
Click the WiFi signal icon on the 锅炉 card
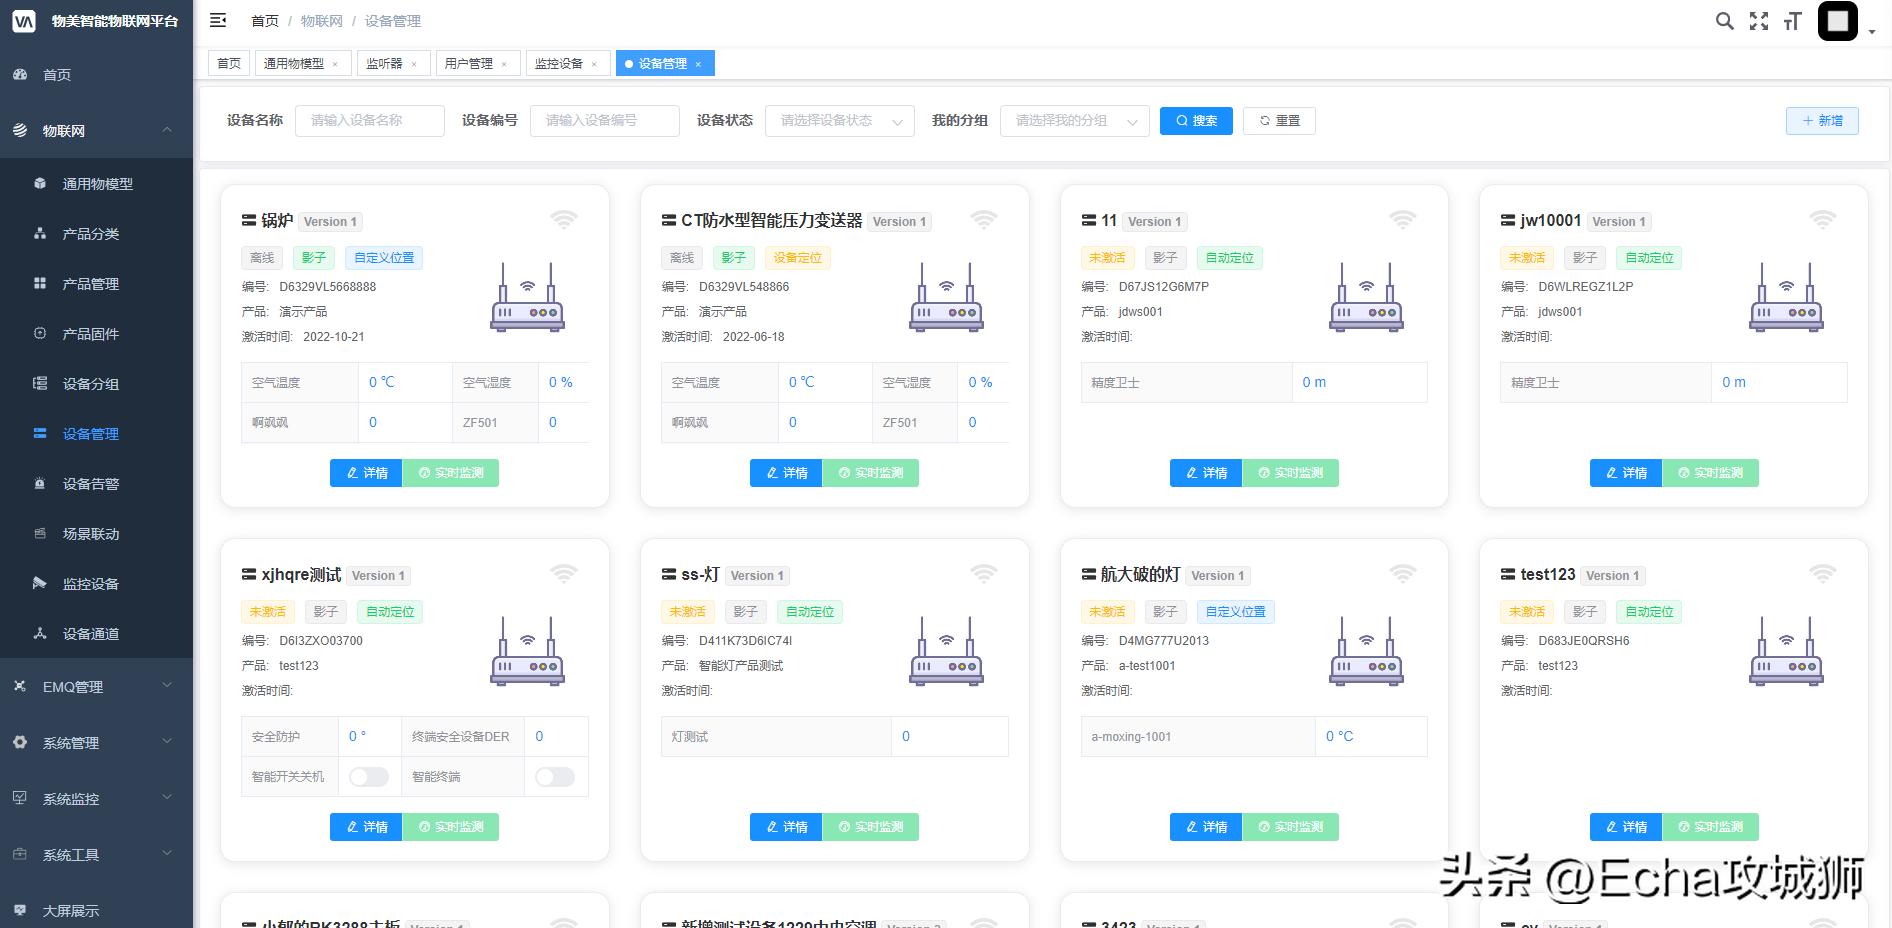point(564,219)
